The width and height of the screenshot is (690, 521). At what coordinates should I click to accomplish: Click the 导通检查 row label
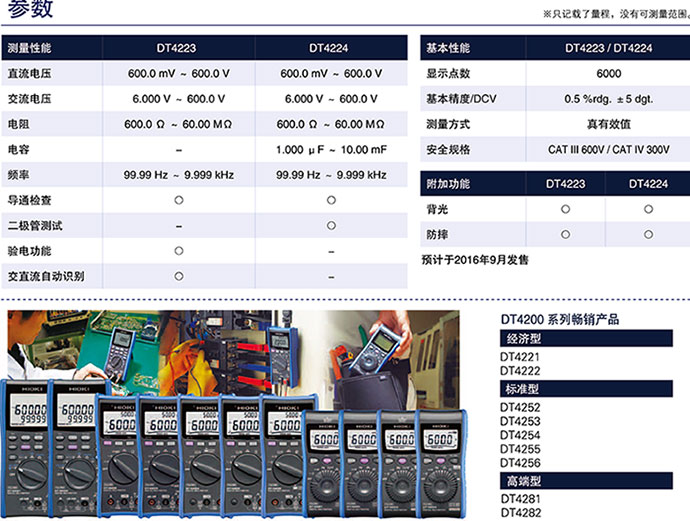click(29, 200)
